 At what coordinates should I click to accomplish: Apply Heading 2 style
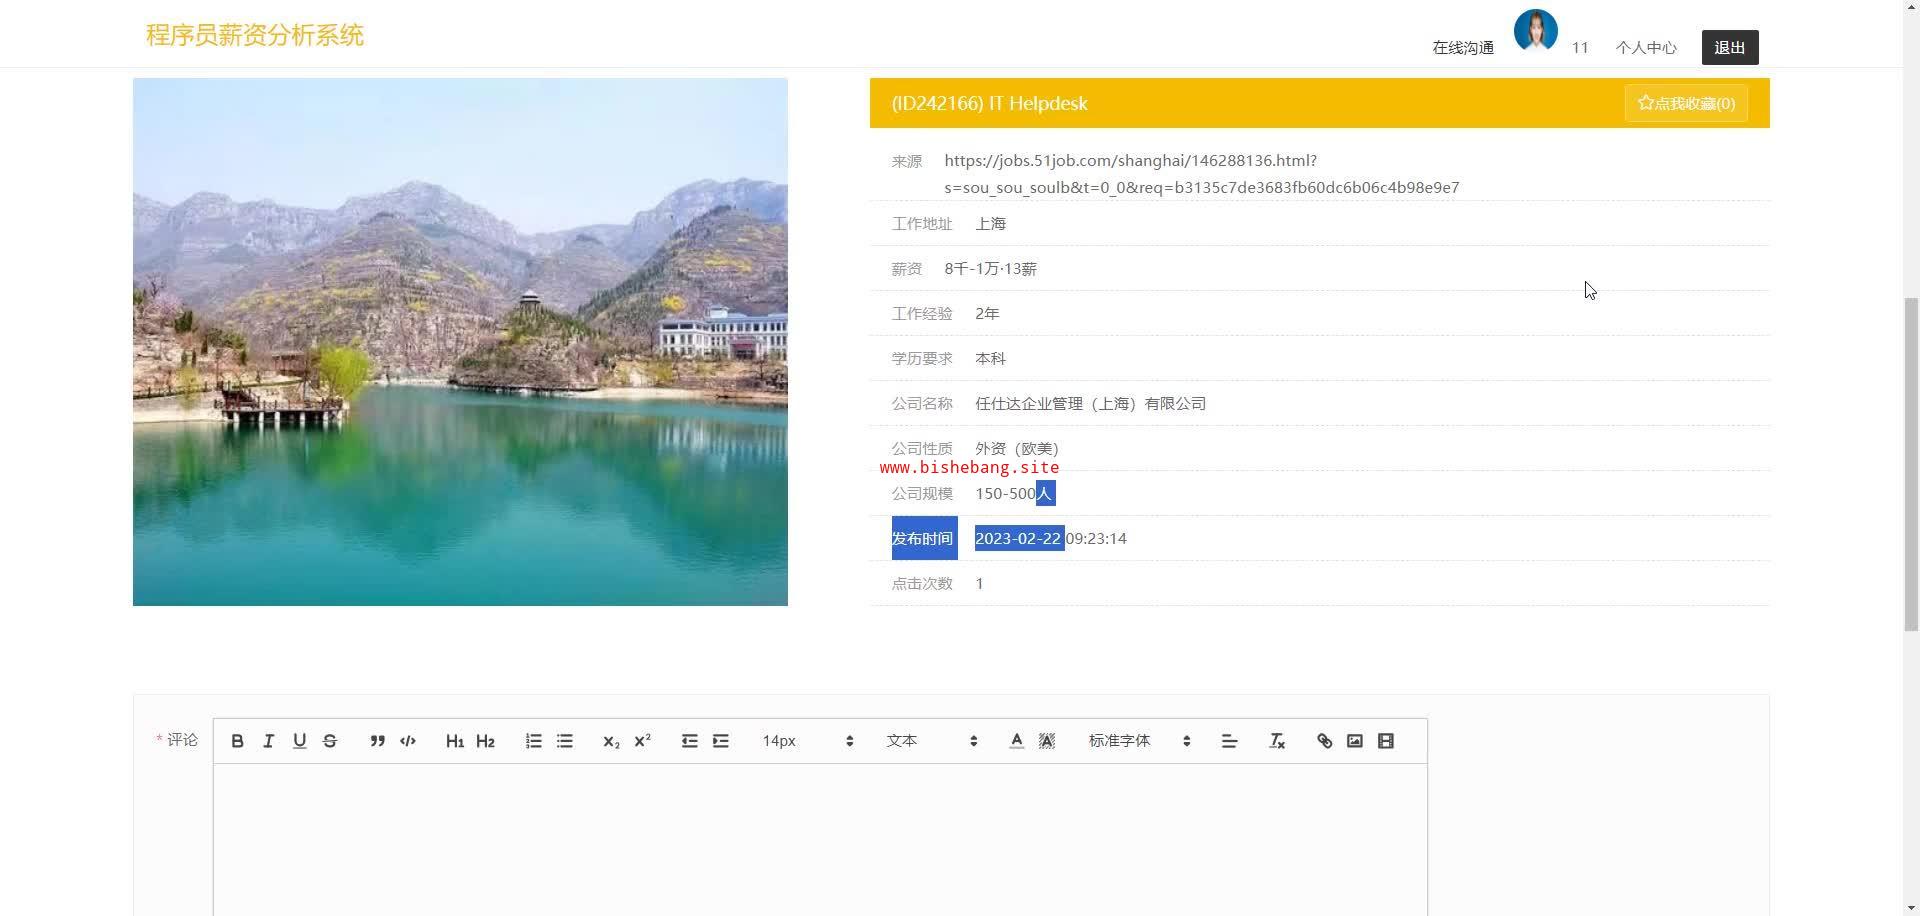pyautogui.click(x=486, y=741)
